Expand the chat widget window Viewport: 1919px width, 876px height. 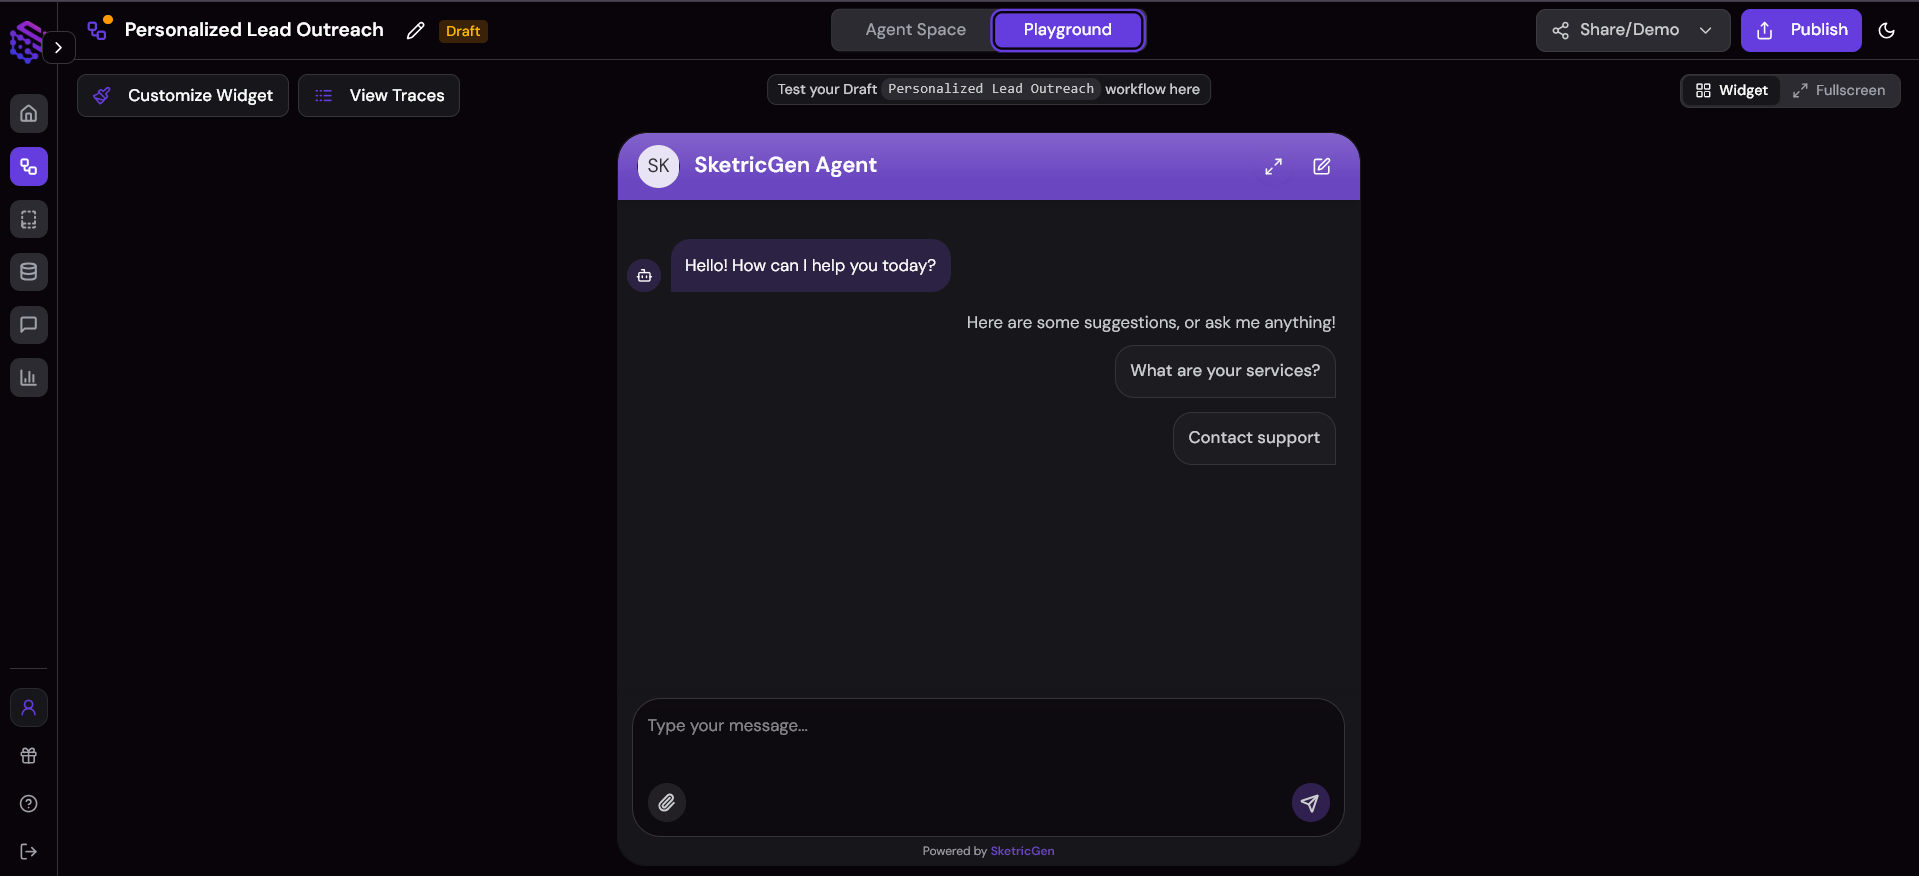tap(1273, 166)
